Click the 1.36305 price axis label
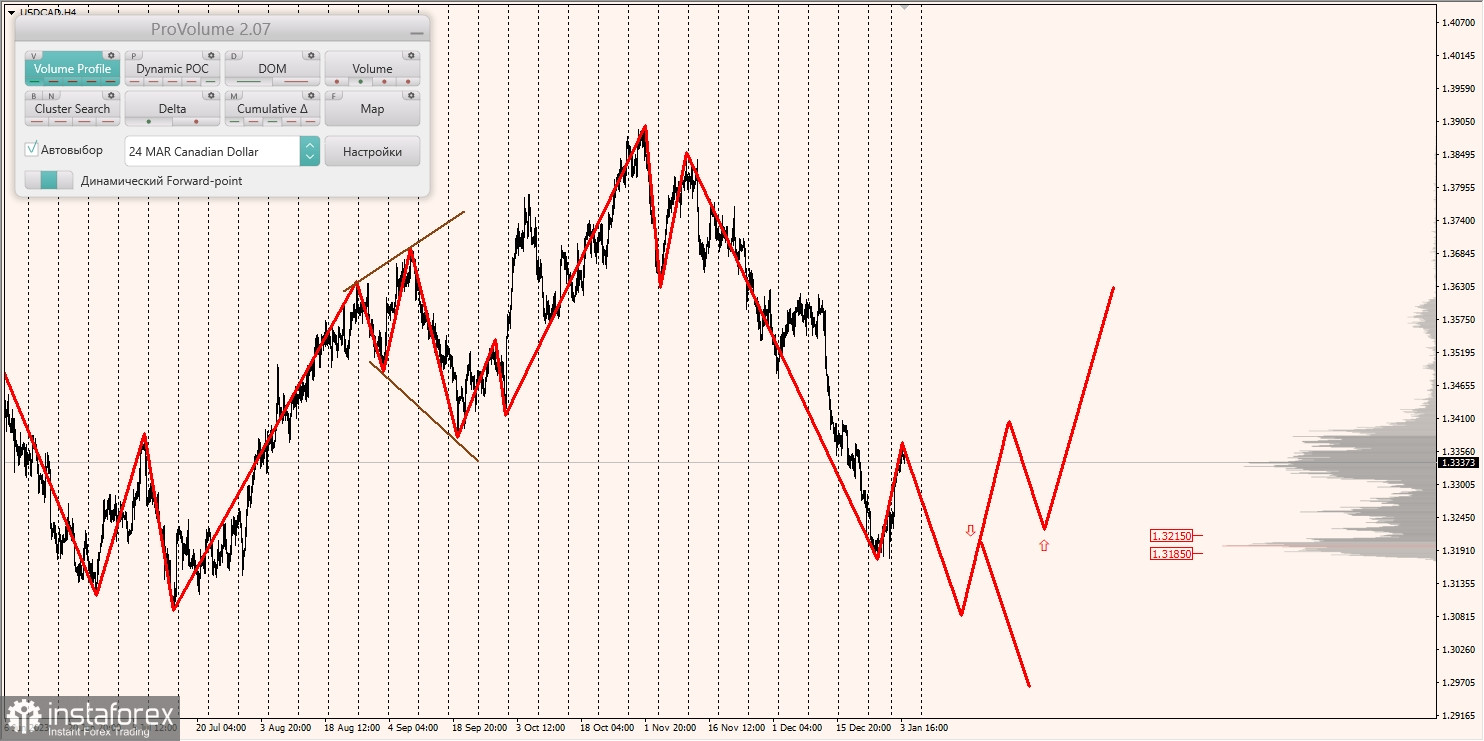This screenshot has width=1484, height=741. [x=1460, y=287]
